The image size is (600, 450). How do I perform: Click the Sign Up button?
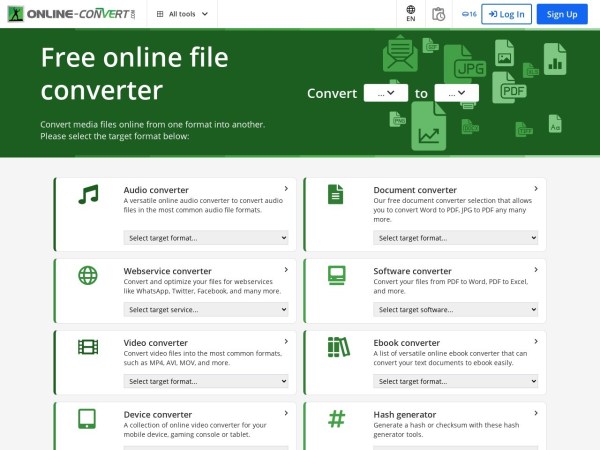click(562, 14)
